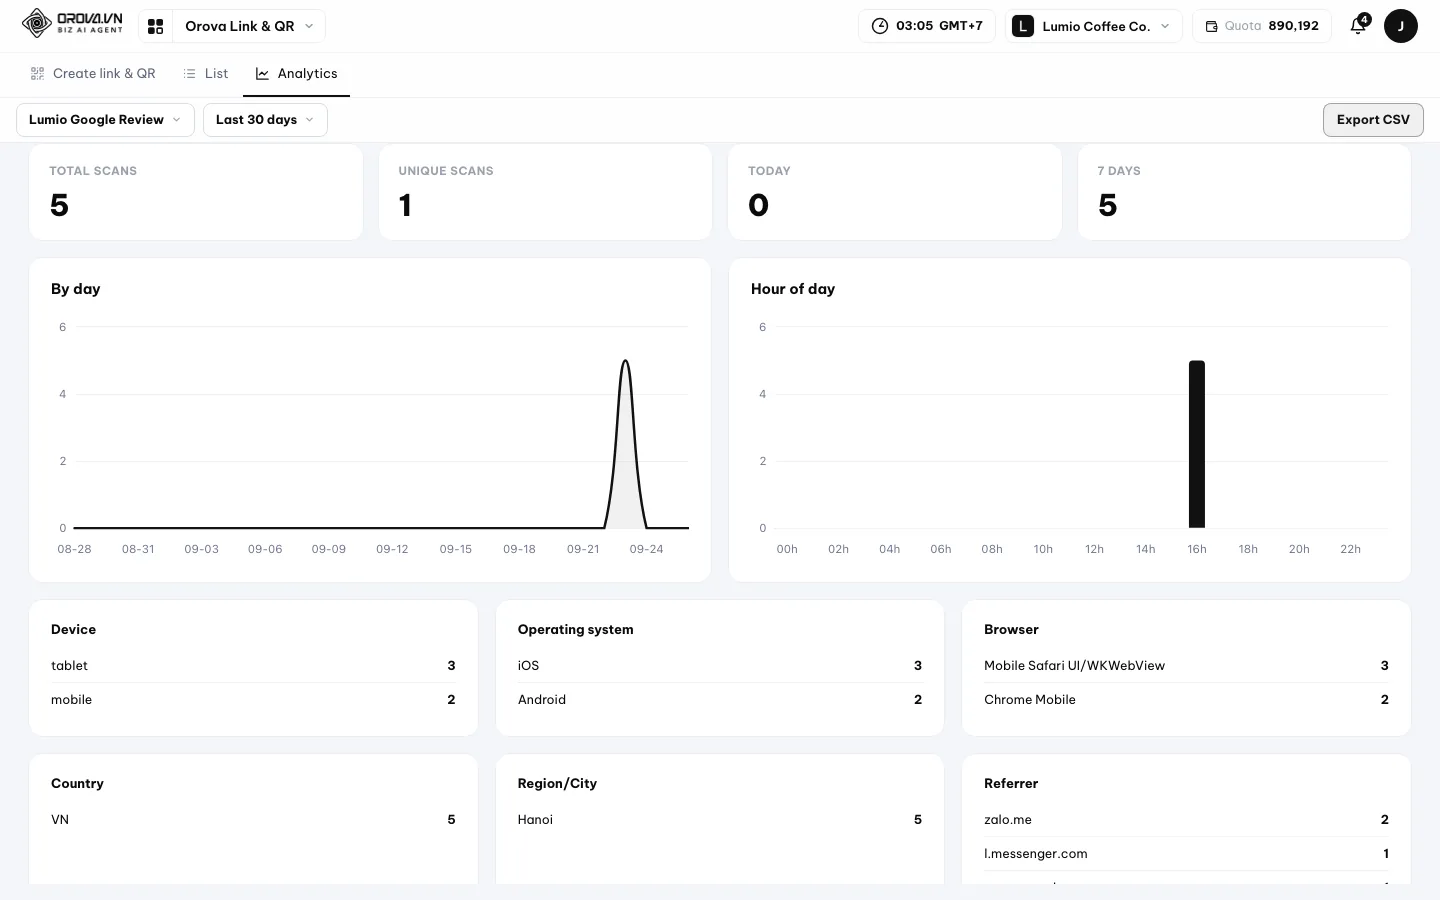Viewport: 1440px width, 900px height.
Task: Click the l.messenger.com referrer row
Action: point(1186,854)
